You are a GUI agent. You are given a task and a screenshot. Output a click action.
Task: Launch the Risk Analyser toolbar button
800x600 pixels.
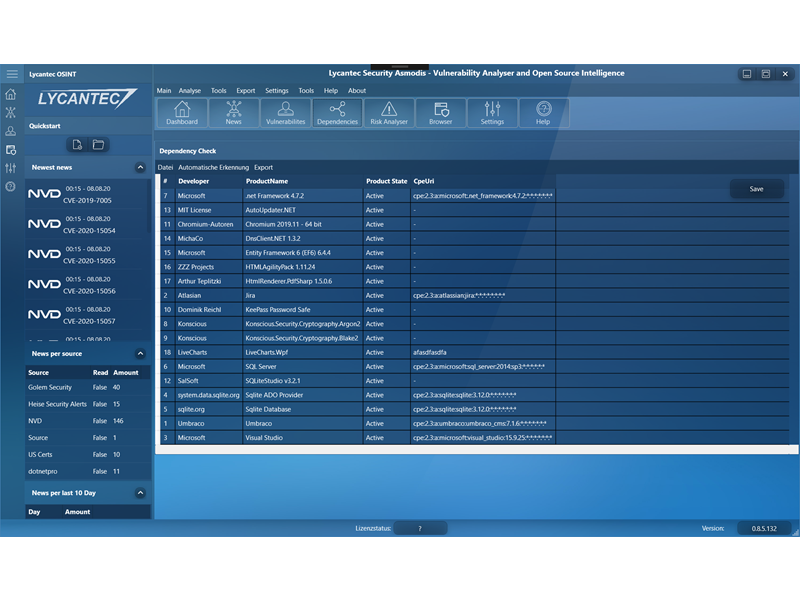[389, 113]
